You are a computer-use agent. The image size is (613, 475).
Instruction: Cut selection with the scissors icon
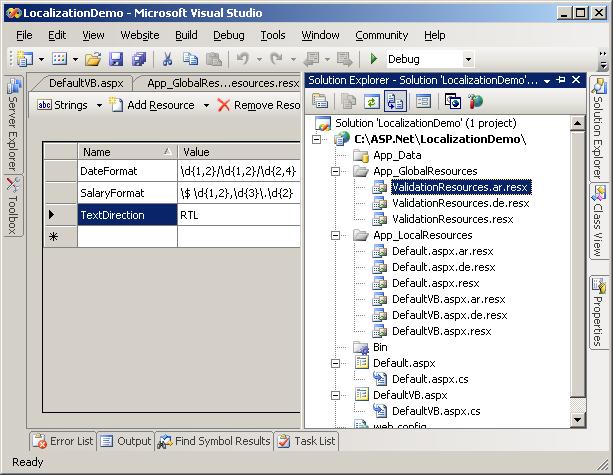[167, 59]
